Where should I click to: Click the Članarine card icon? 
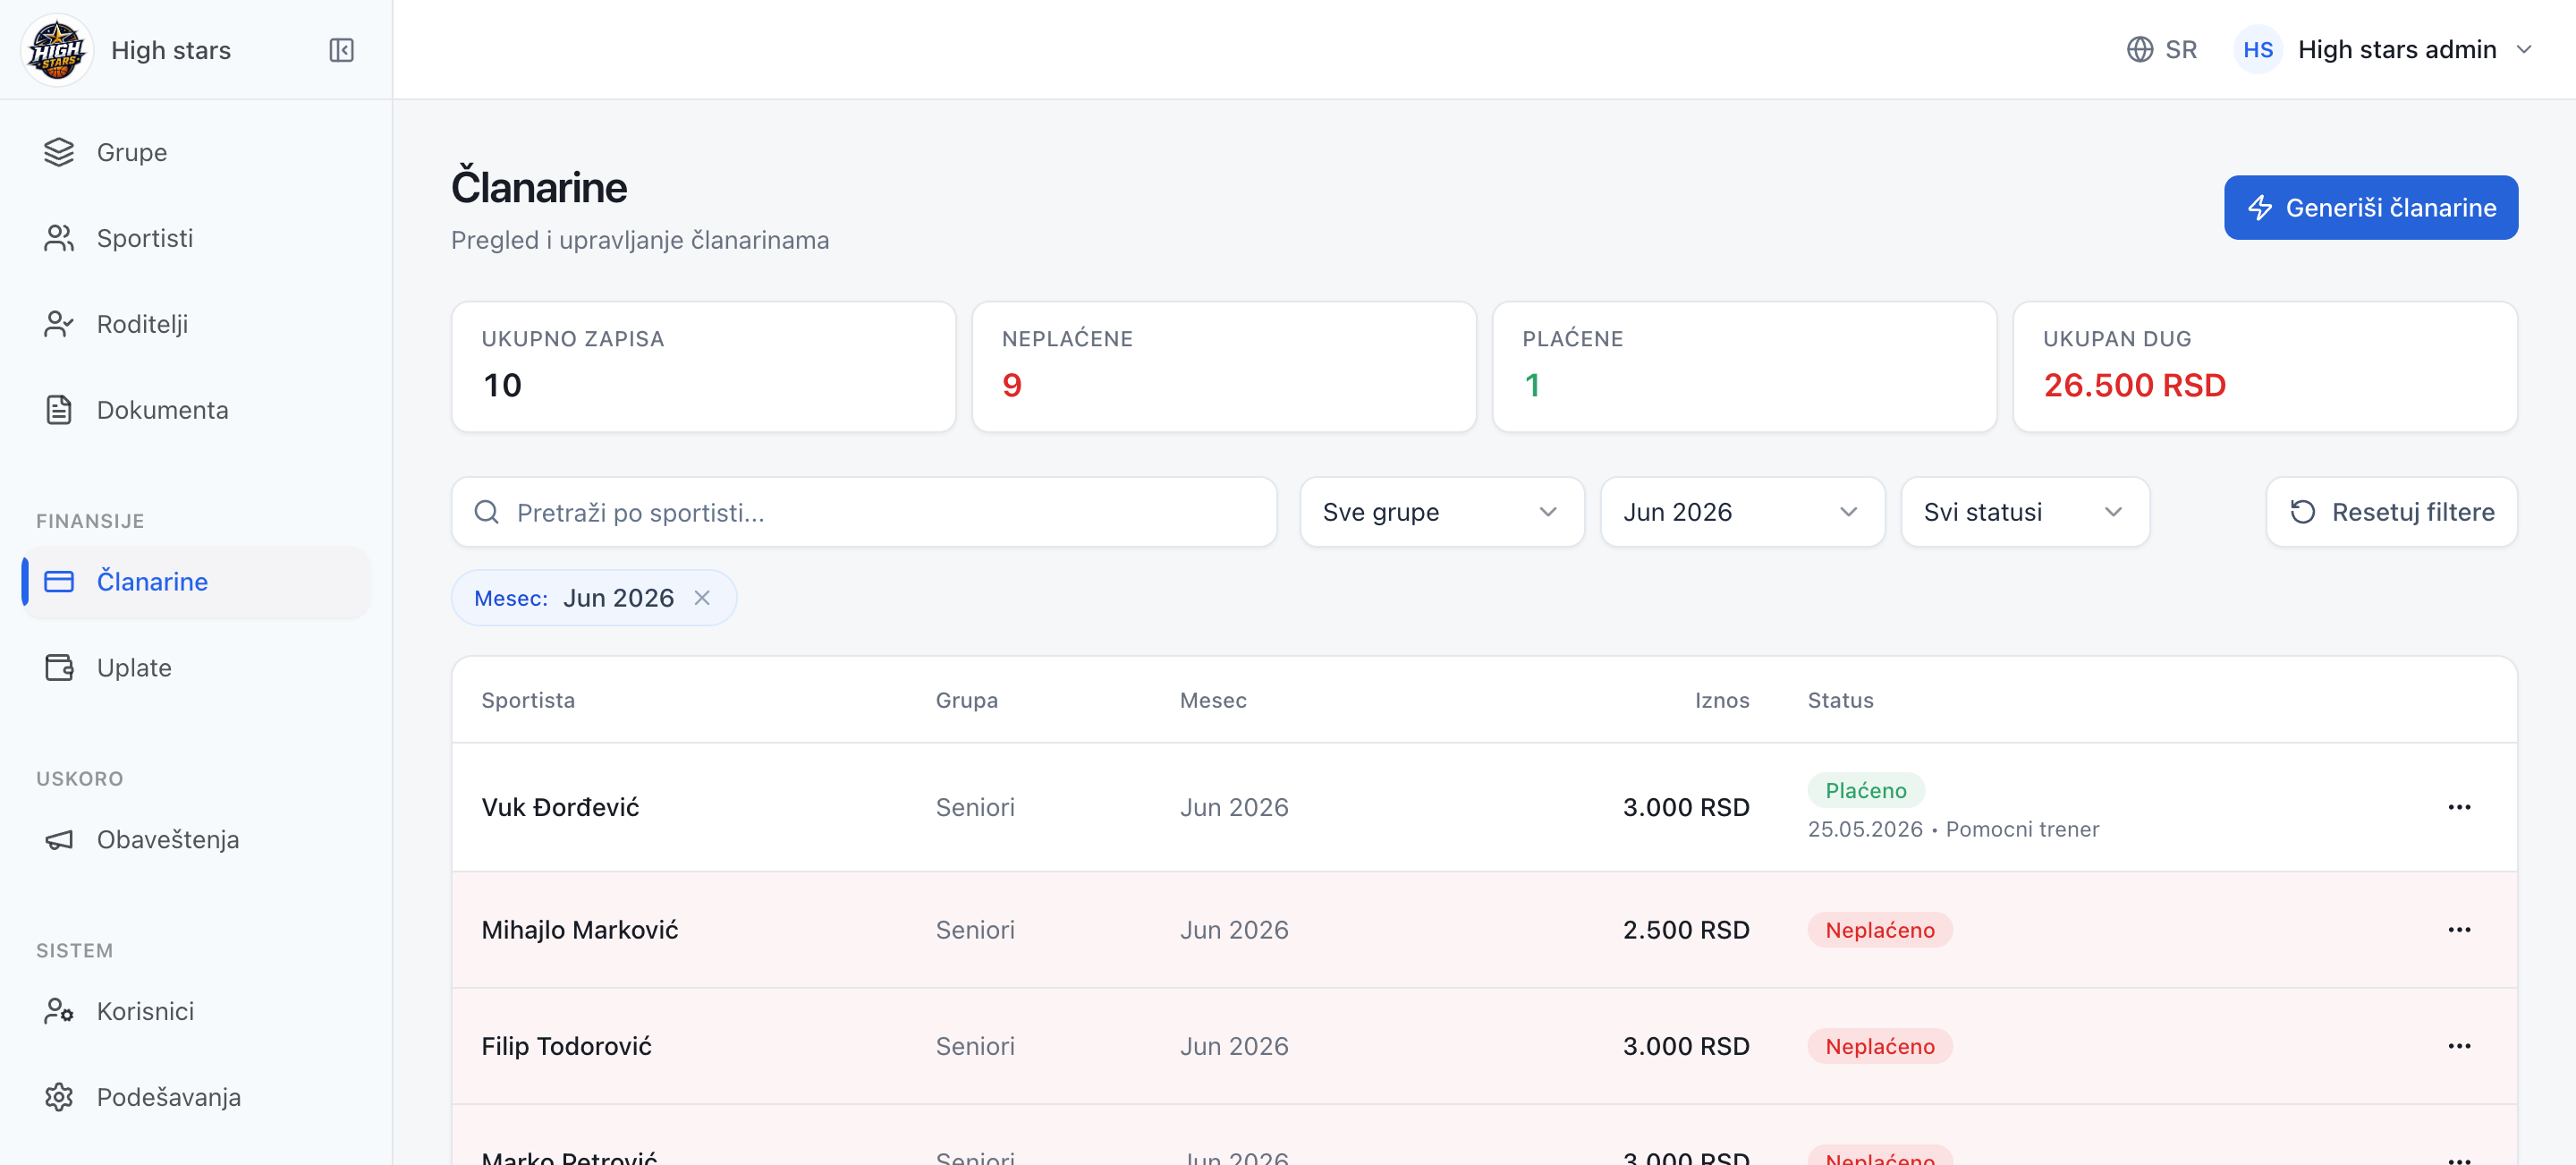(59, 582)
